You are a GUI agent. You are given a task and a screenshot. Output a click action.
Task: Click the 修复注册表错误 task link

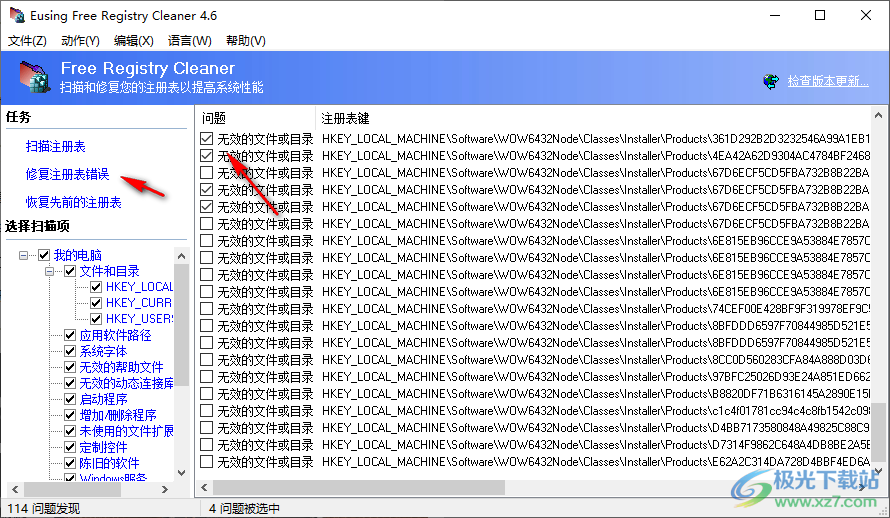(68, 174)
